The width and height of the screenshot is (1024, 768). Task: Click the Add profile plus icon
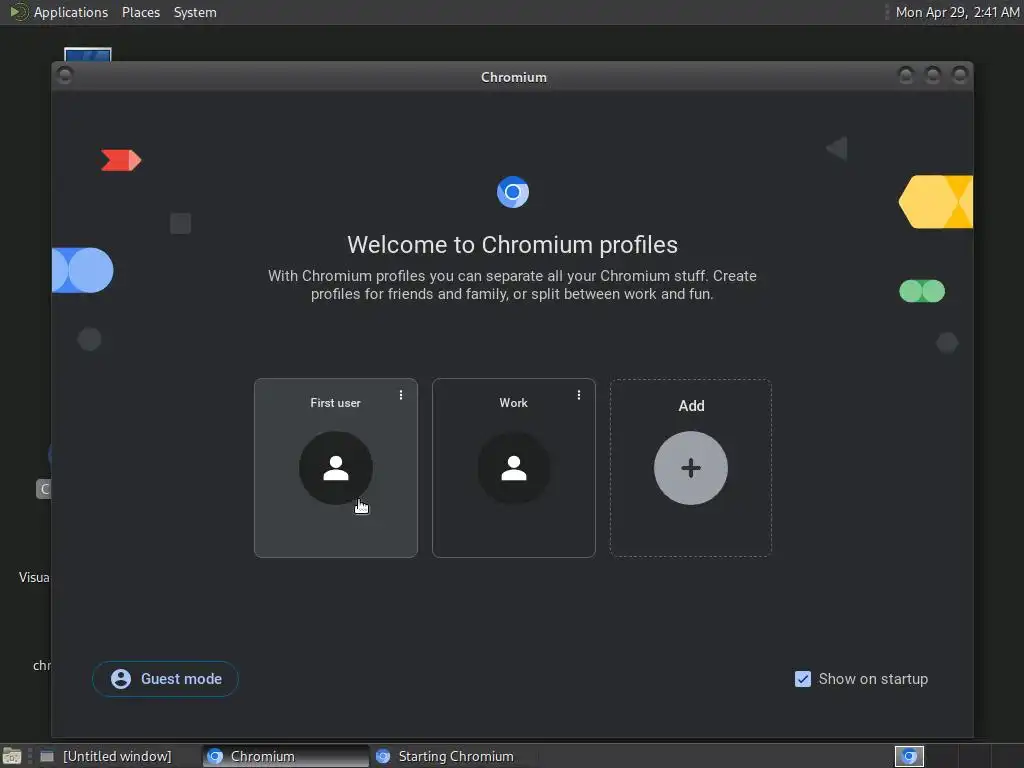click(691, 468)
